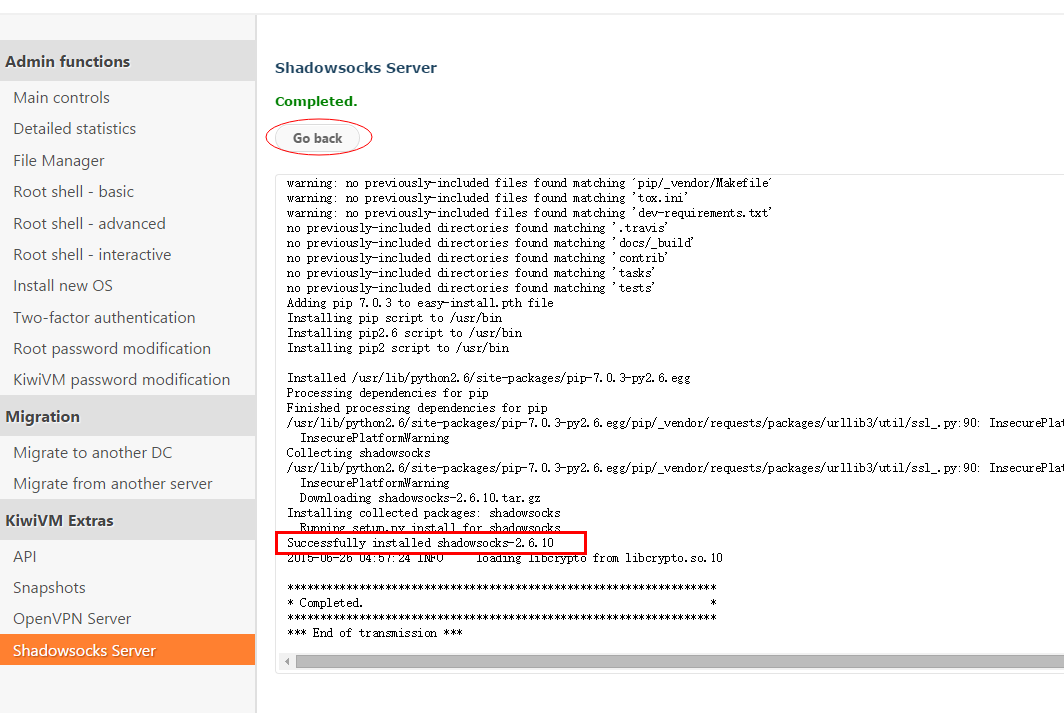Click log line matching 'tasks' directories

click(471, 273)
